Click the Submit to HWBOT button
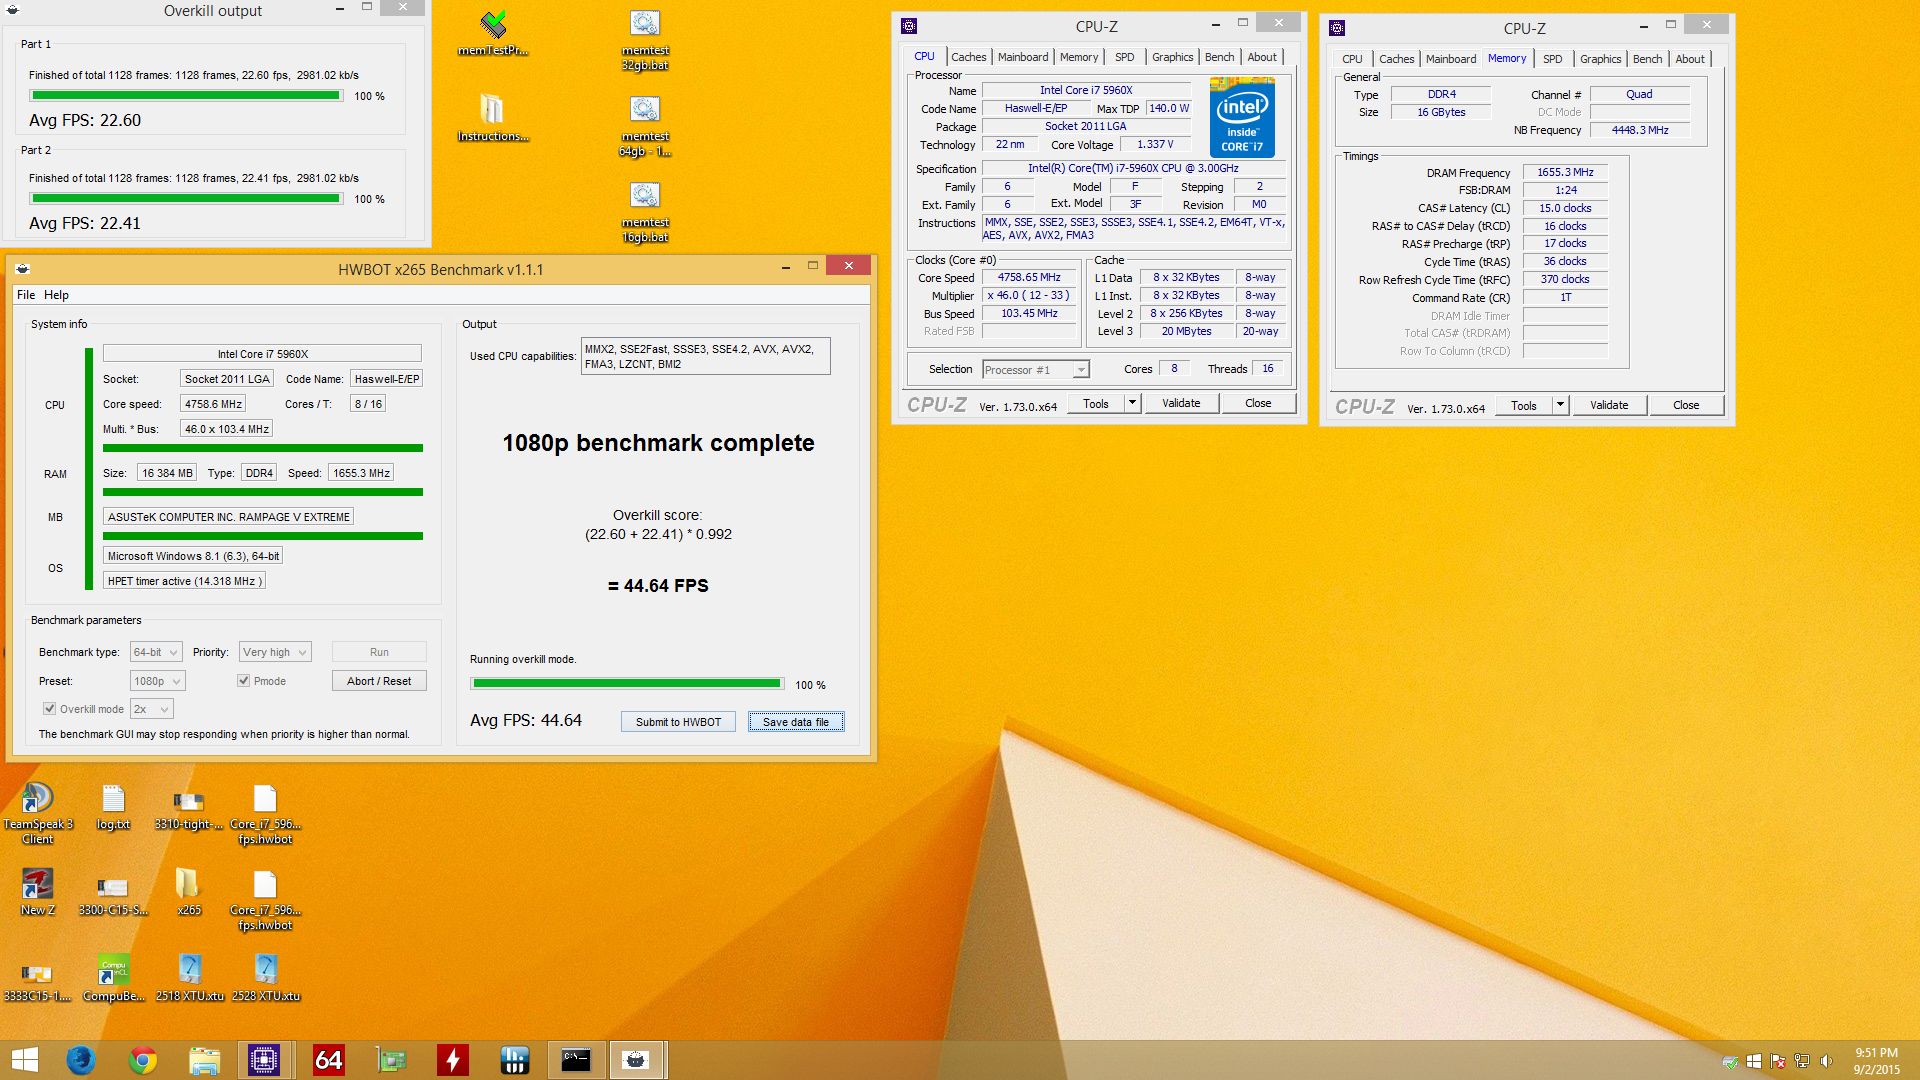The height and width of the screenshot is (1080, 1920). [x=678, y=722]
